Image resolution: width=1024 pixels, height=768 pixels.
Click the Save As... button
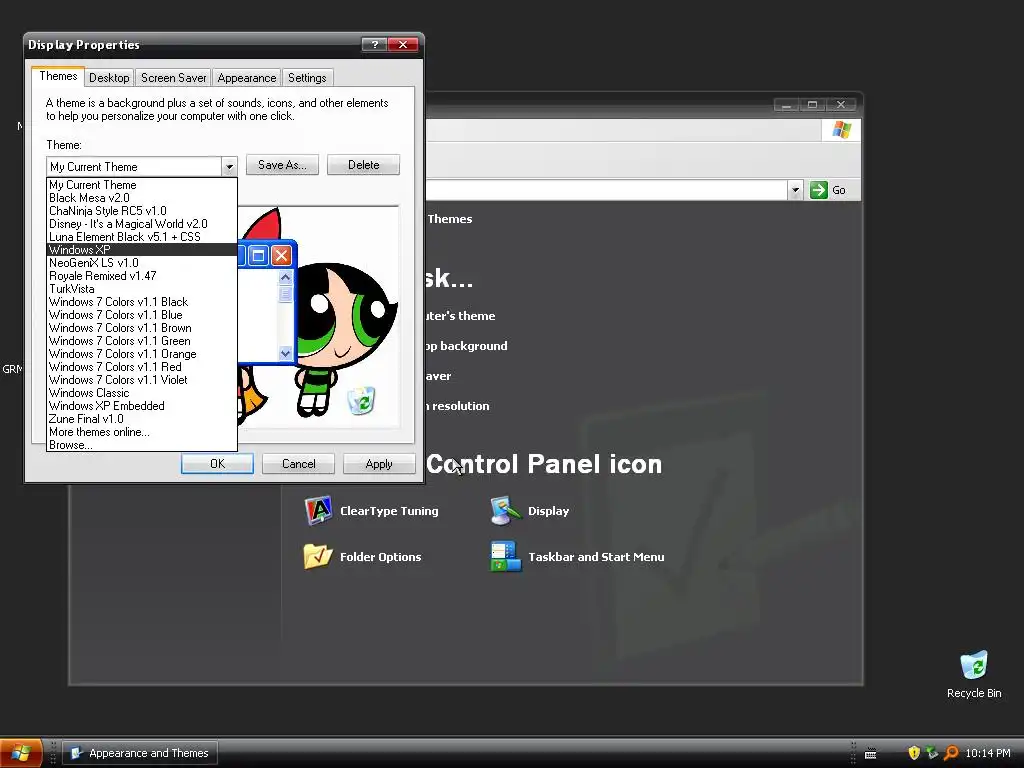click(x=282, y=165)
